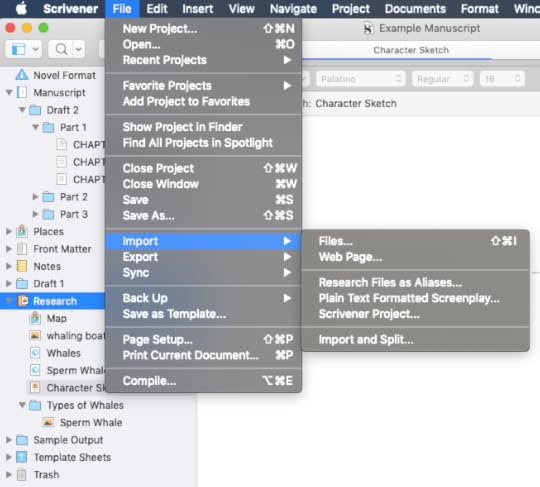Collapse the Types of Whales folder
The height and width of the screenshot is (487, 540).
(x=22, y=405)
